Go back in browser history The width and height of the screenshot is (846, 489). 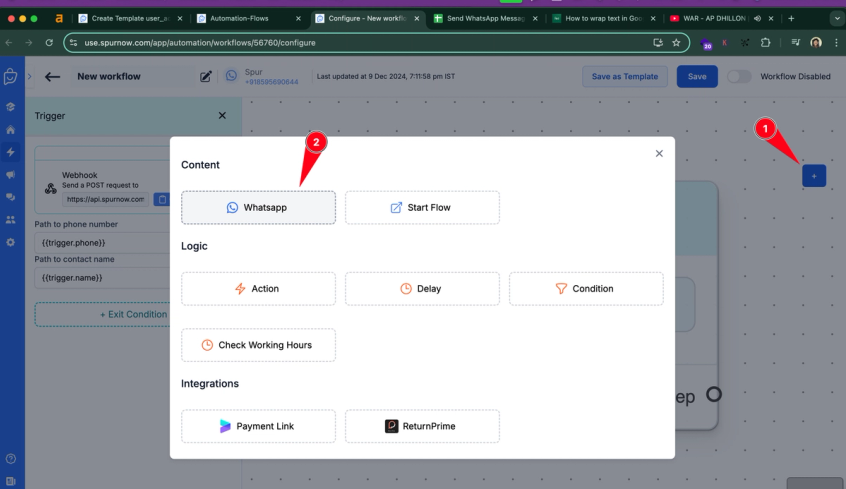tap(9, 43)
